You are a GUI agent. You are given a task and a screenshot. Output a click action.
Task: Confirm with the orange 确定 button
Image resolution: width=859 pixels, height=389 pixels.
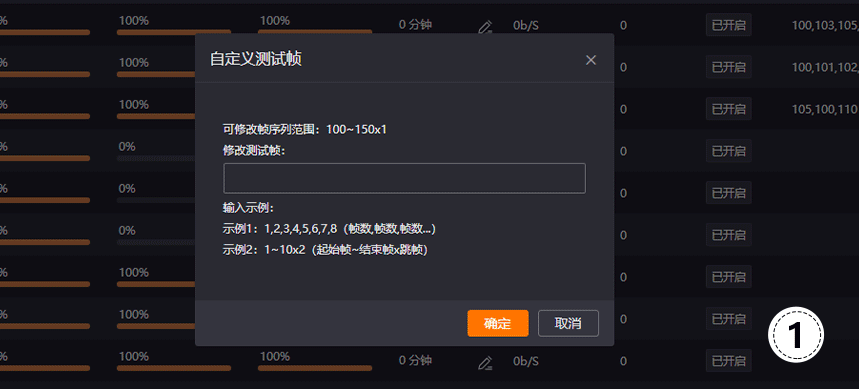coord(497,323)
